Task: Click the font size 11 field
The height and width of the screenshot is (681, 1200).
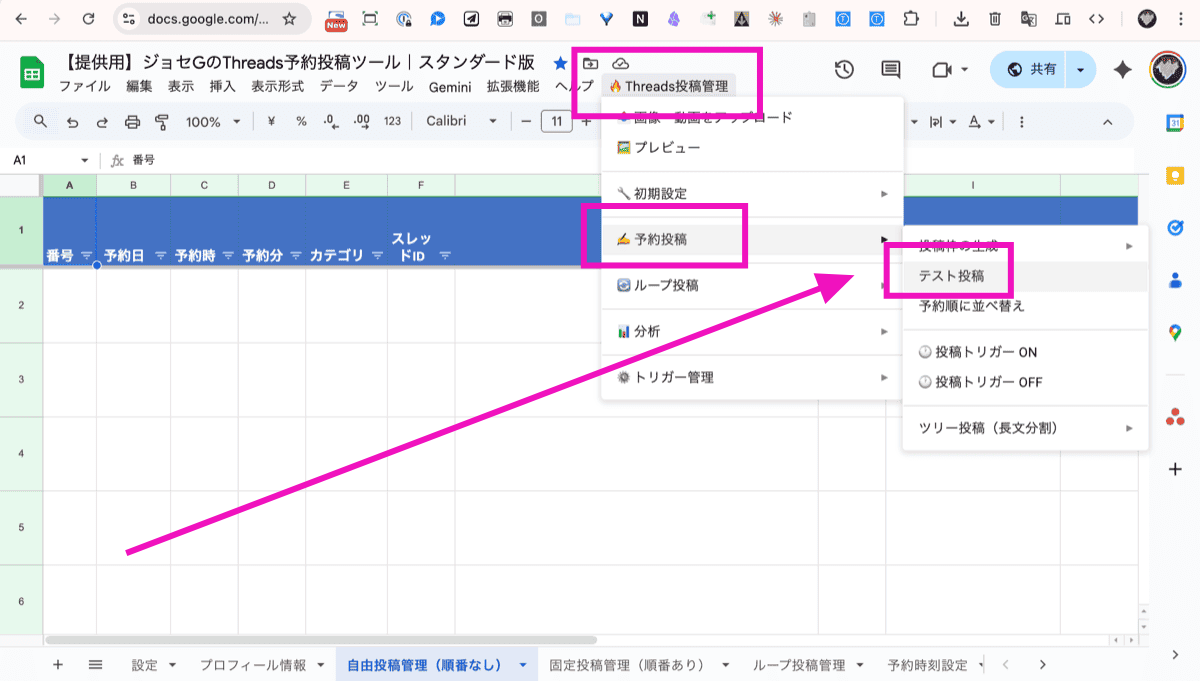Action: 556,122
